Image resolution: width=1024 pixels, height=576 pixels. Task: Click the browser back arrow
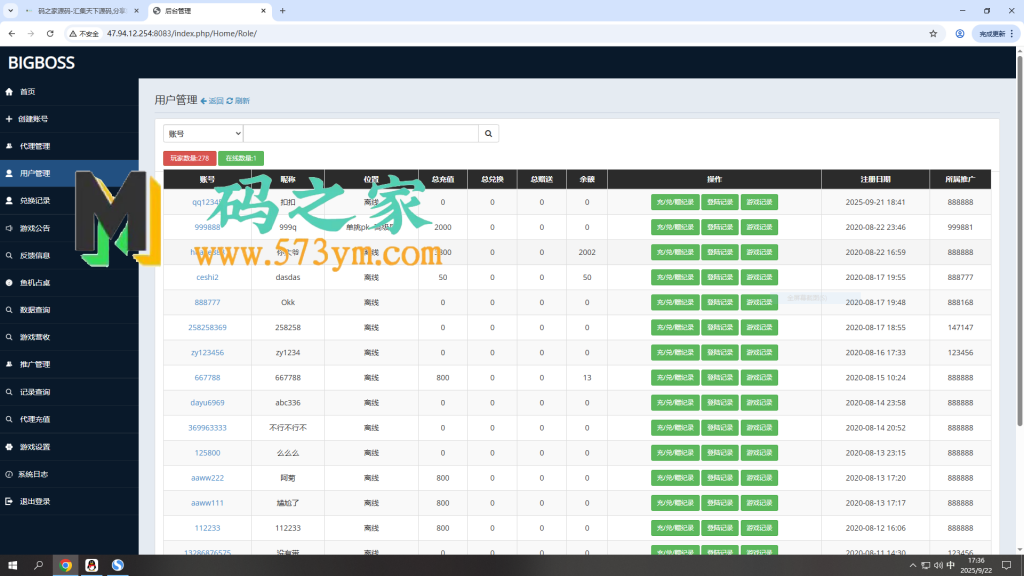[12, 33]
